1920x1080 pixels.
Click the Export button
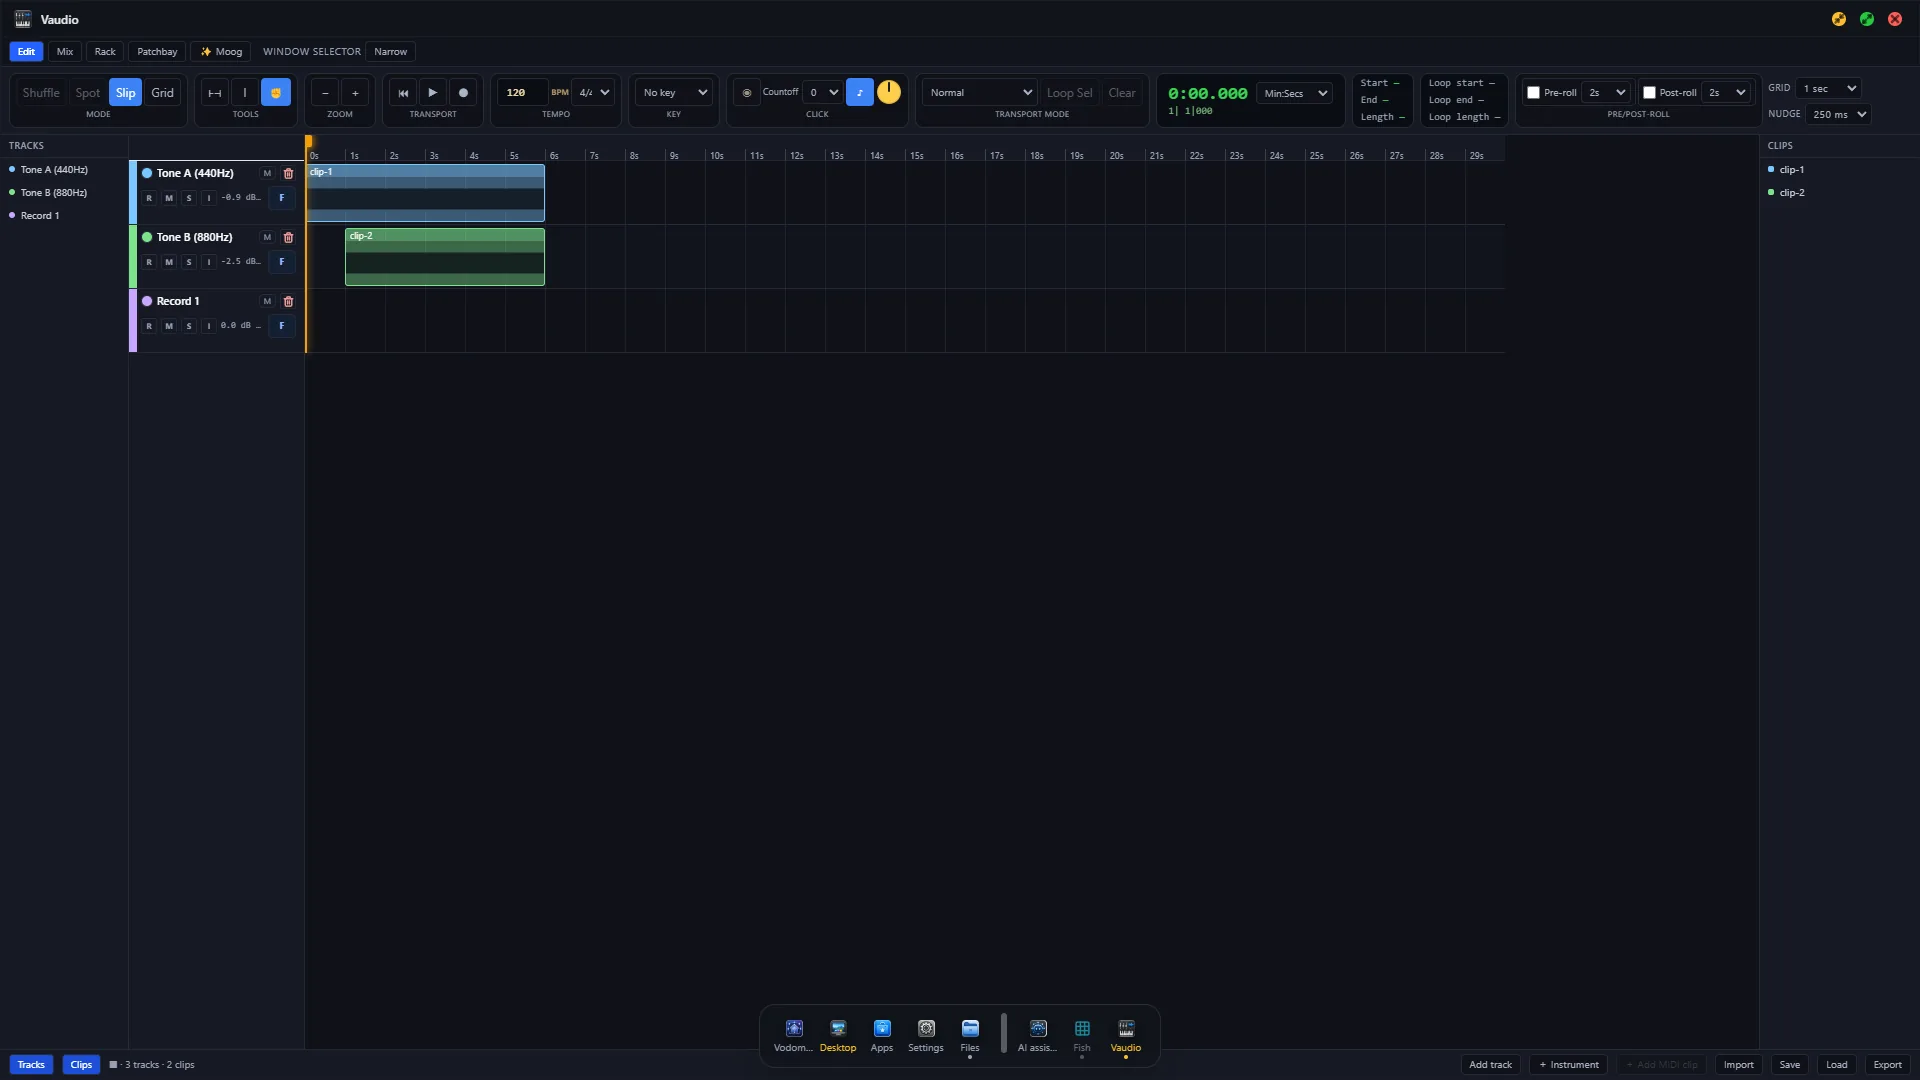(x=1887, y=1065)
